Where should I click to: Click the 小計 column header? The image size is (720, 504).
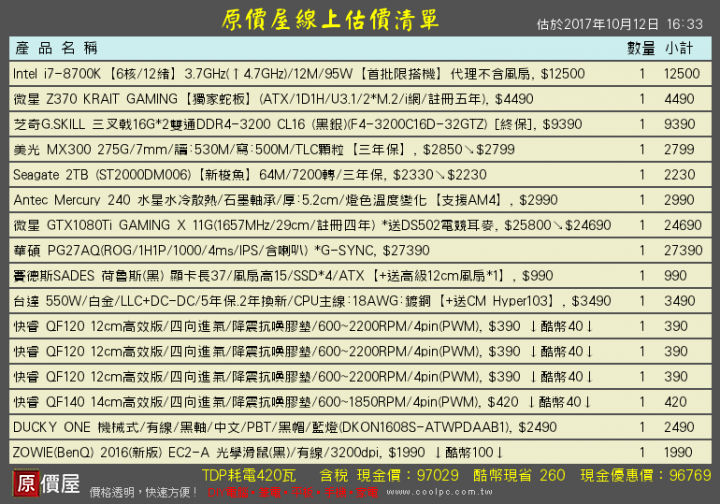pos(679,48)
